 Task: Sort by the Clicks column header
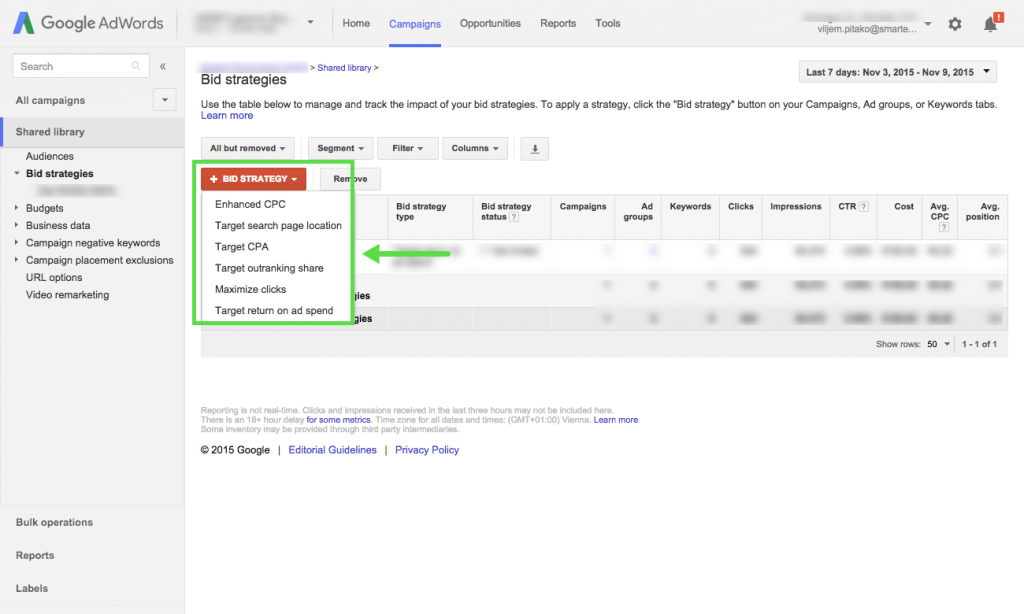click(x=741, y=206)
